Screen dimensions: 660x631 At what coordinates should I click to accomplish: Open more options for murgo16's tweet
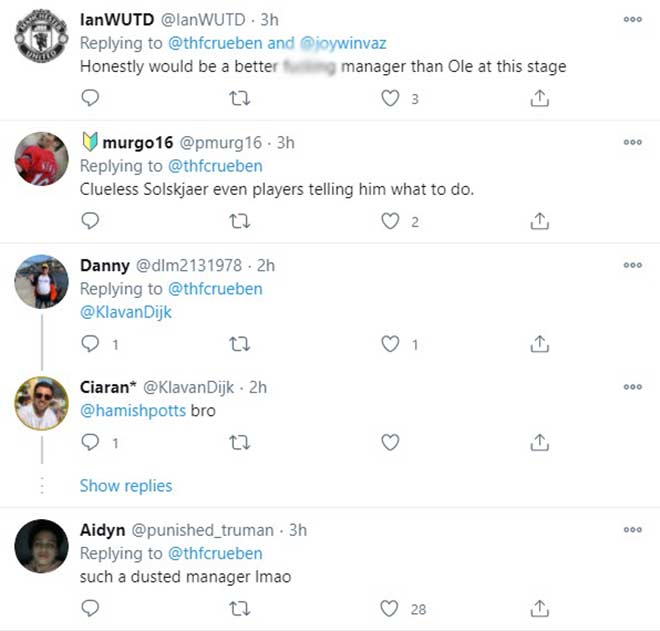(x=632, y=143)
